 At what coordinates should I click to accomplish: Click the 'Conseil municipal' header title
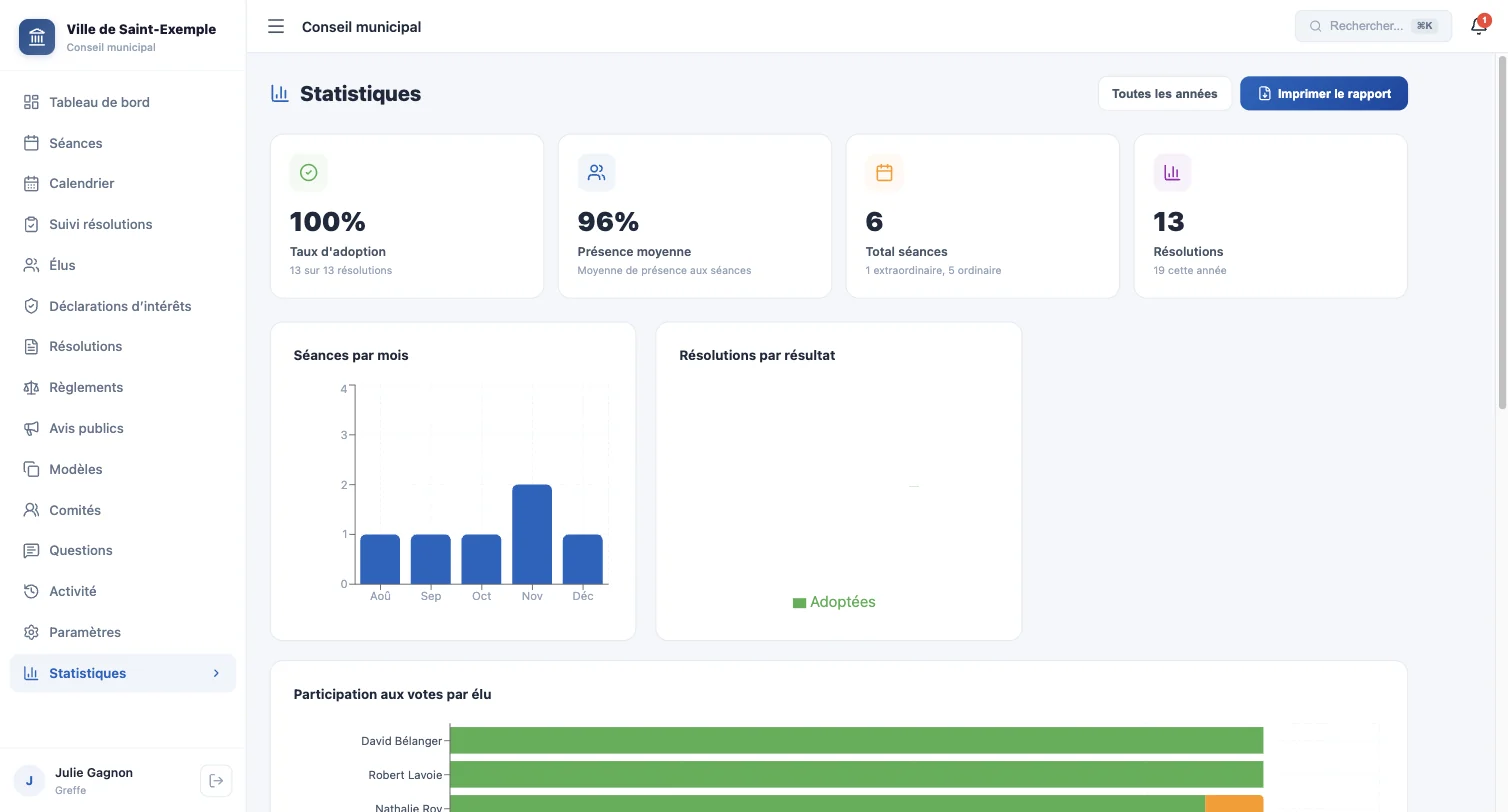tap(361, 27)
